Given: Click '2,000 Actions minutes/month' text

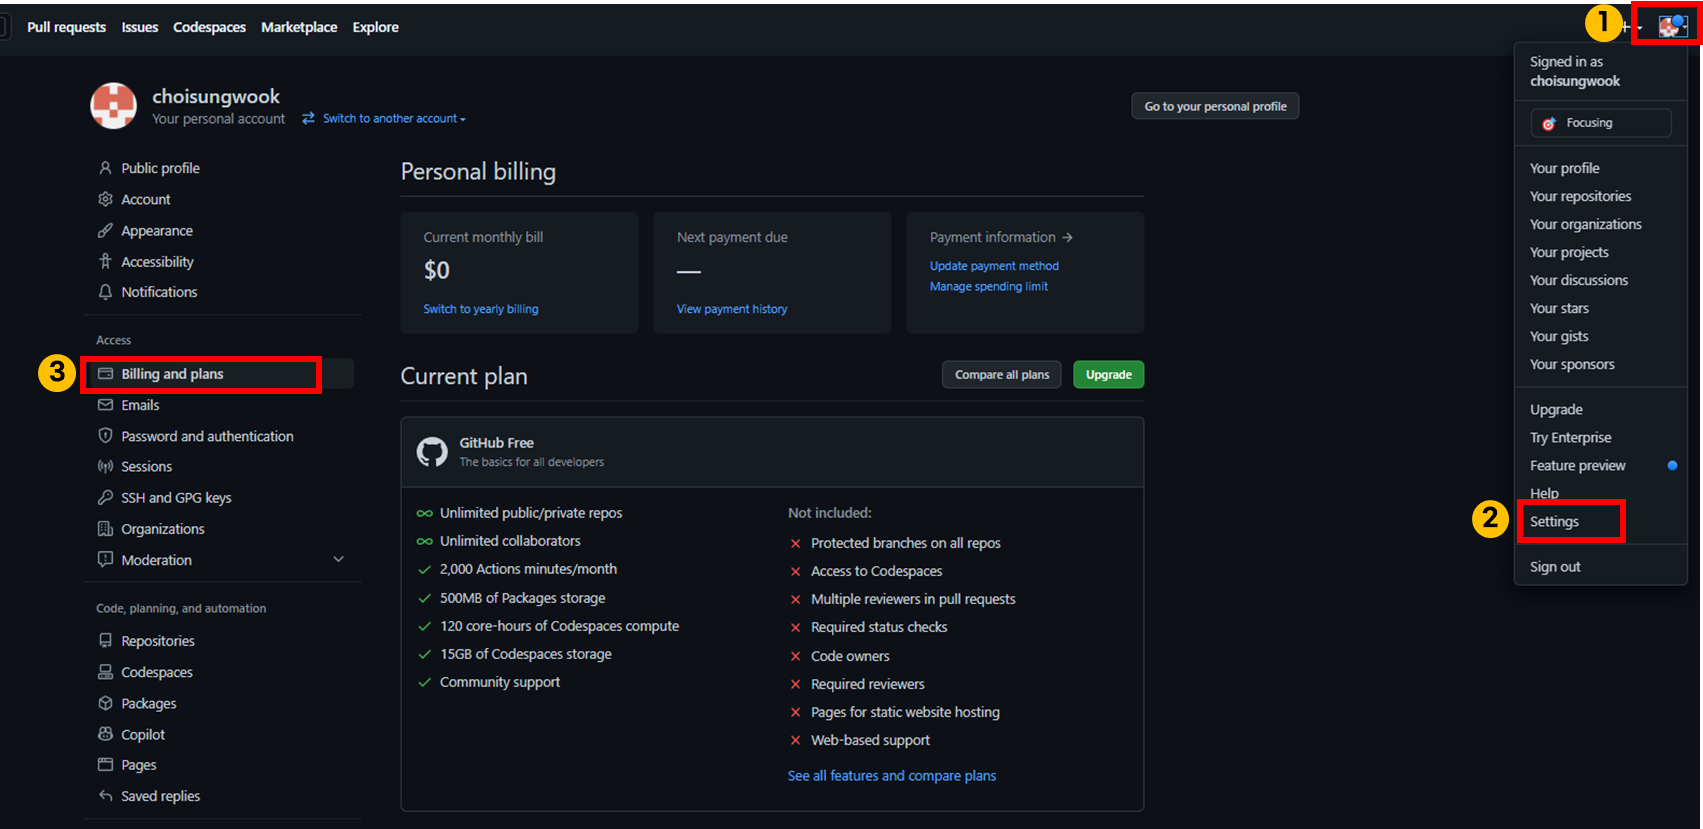Looking at the screenshot, I should (528, 569).
